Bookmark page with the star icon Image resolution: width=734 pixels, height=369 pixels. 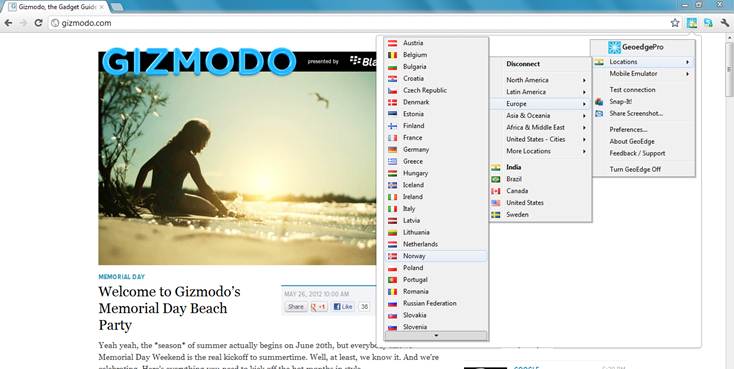tap(675, 22)
